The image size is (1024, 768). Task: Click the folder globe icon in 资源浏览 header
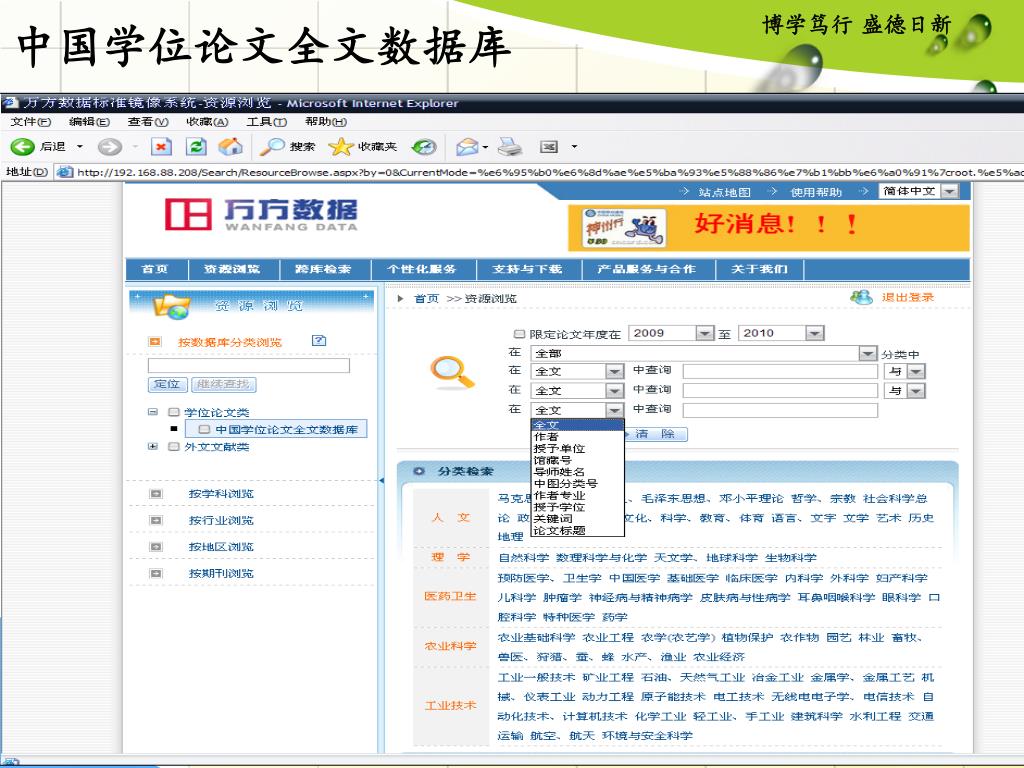tap(171, 306)
